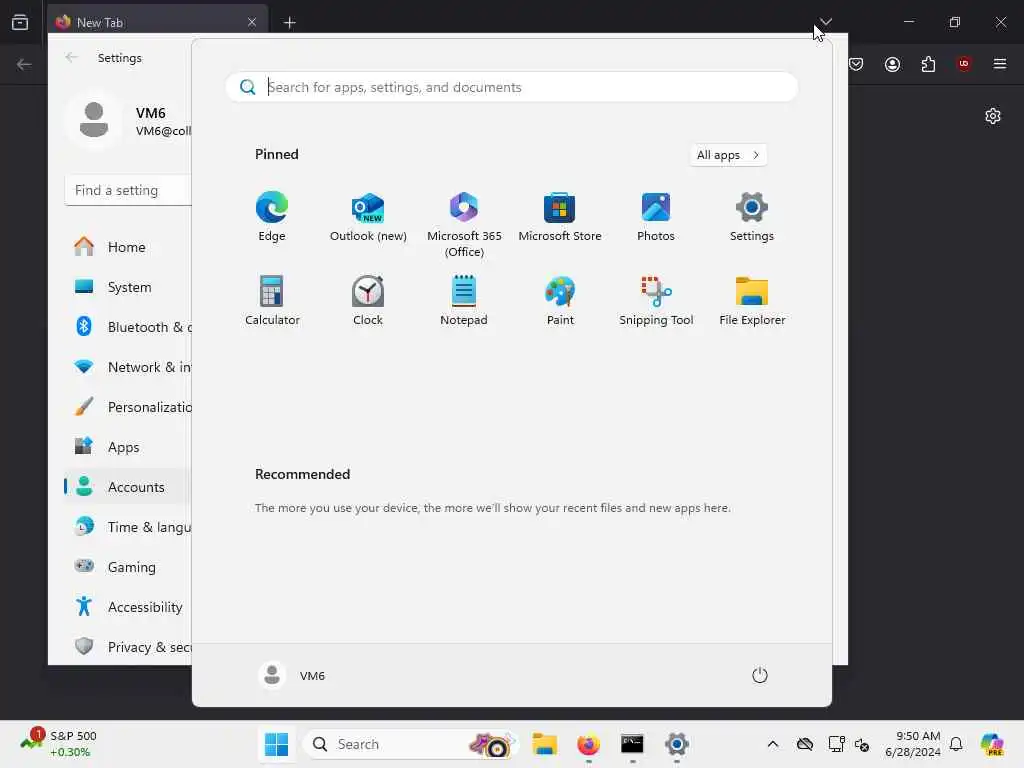Launch the Calculator app
This screenshot has width=1024, height=768.
tap(272, 300)
